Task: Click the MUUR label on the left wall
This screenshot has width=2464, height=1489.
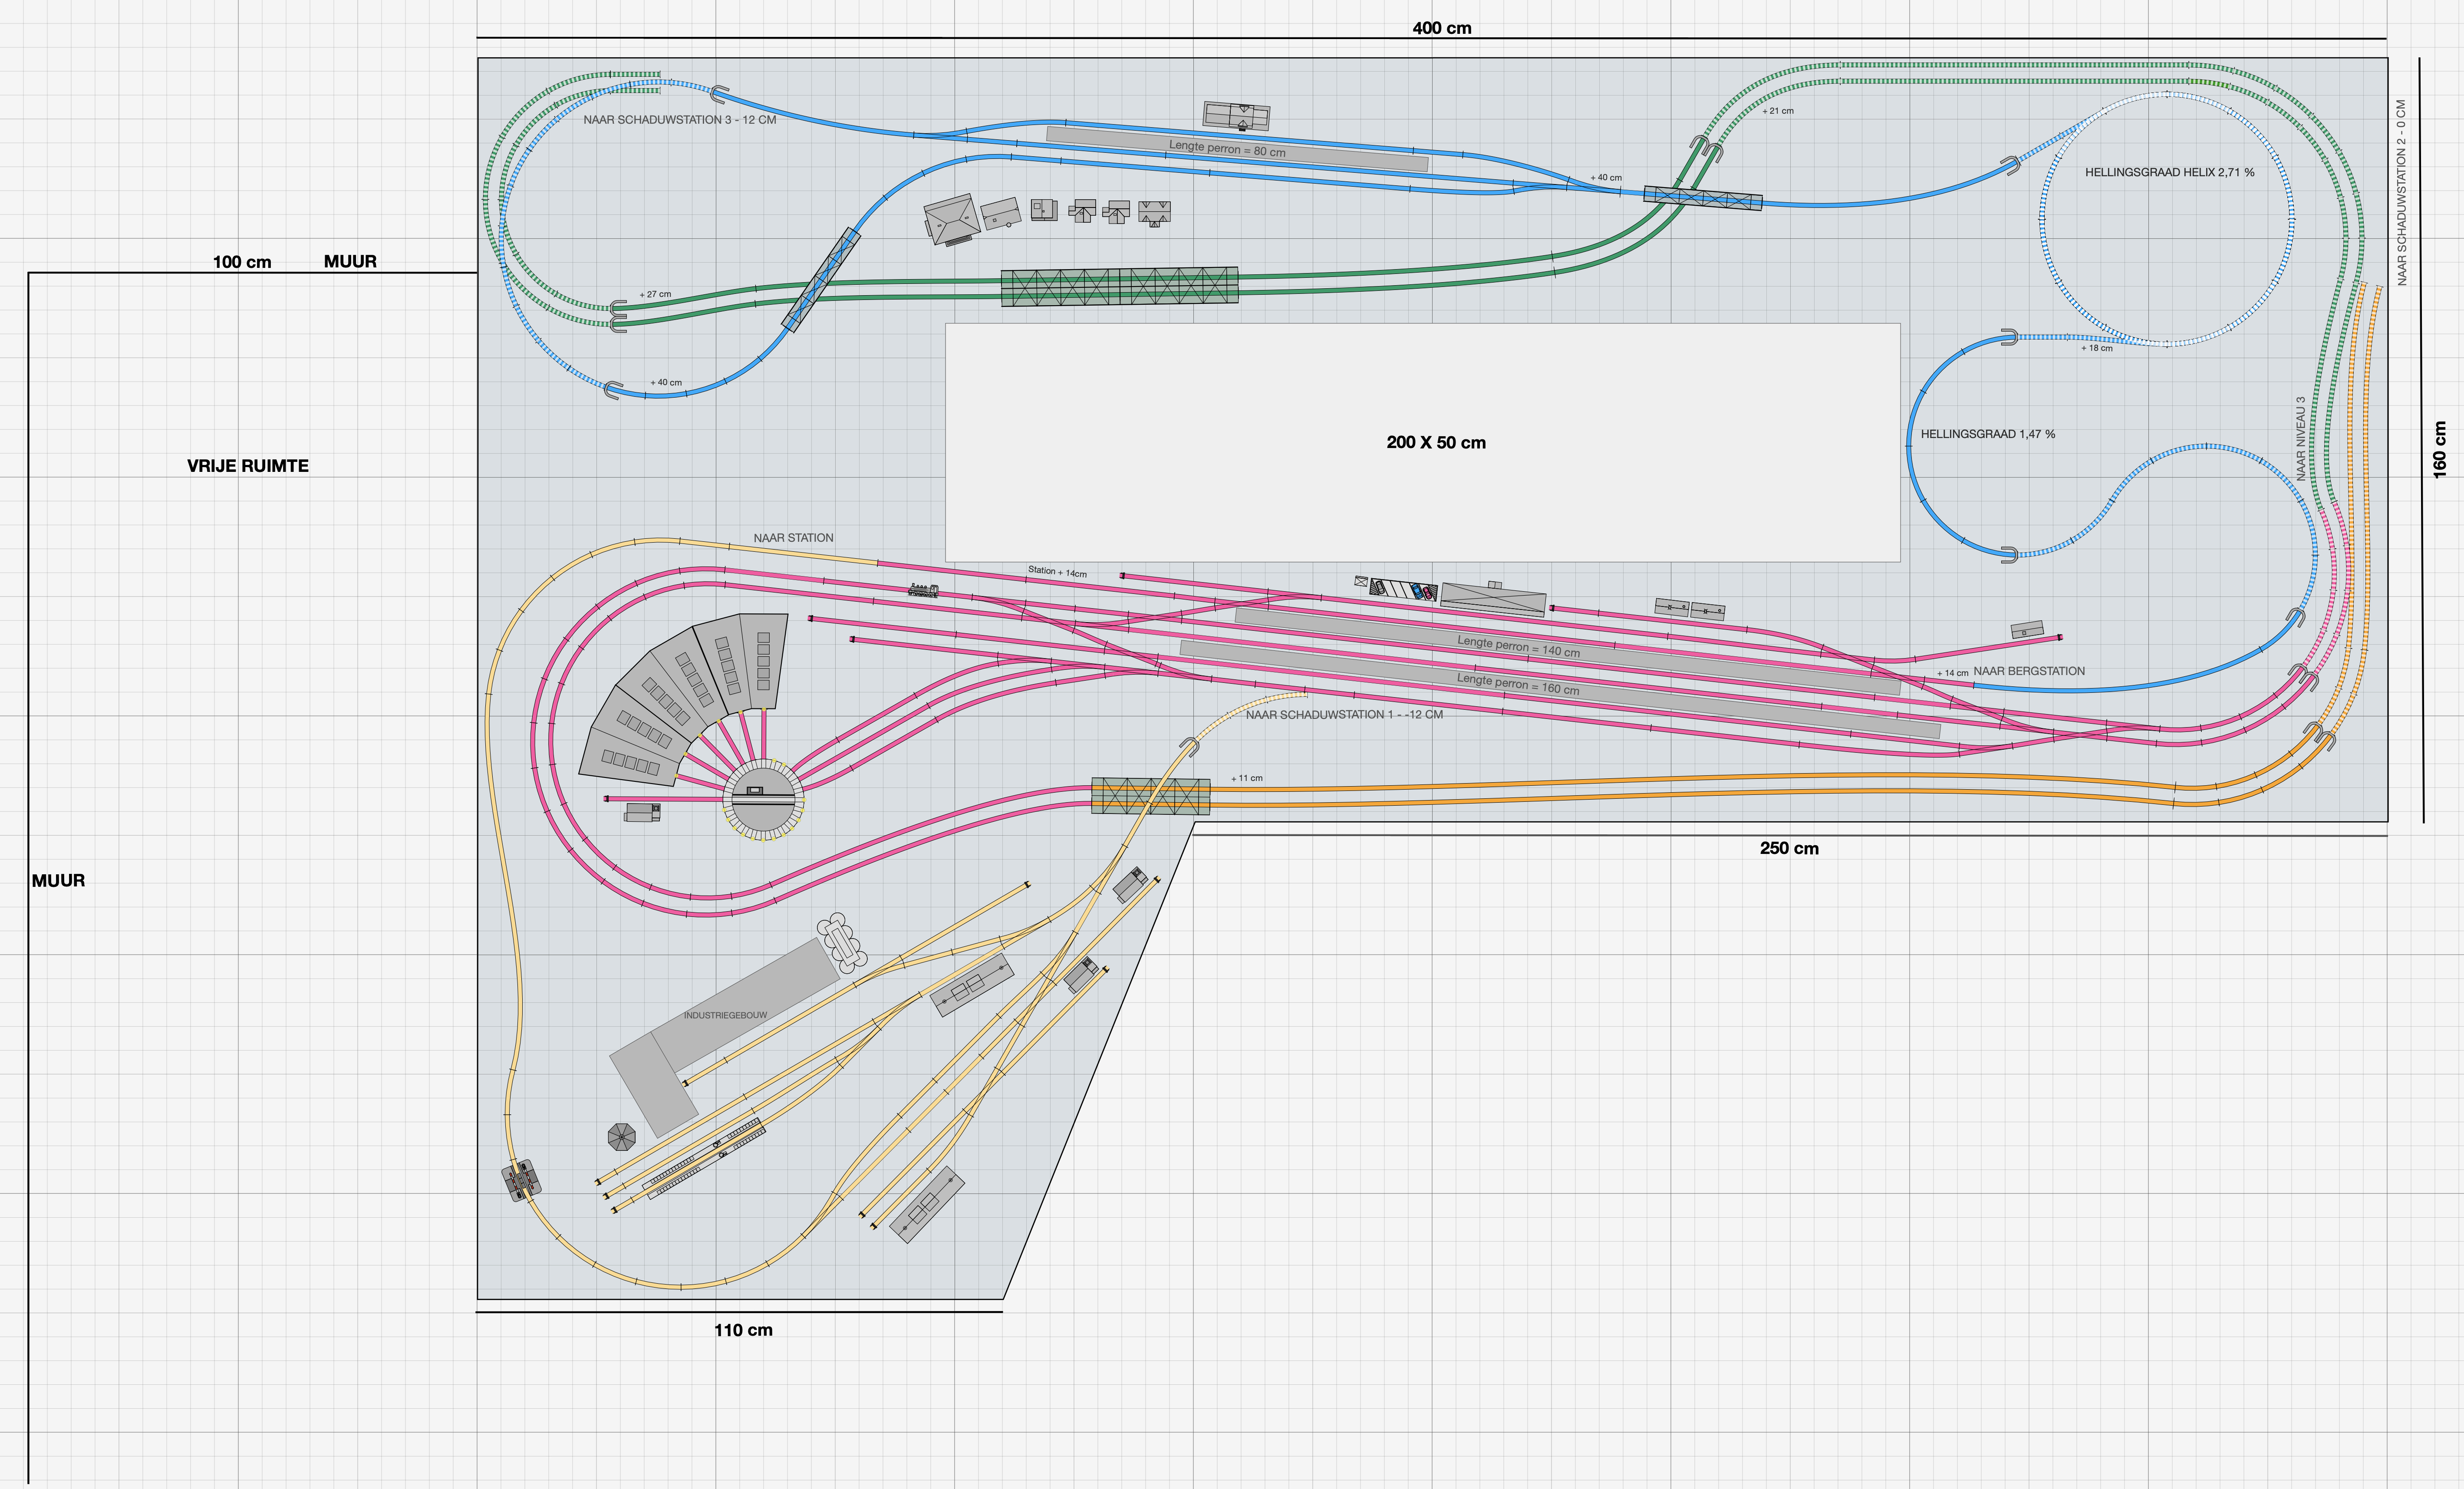Action: pos(58,881)
